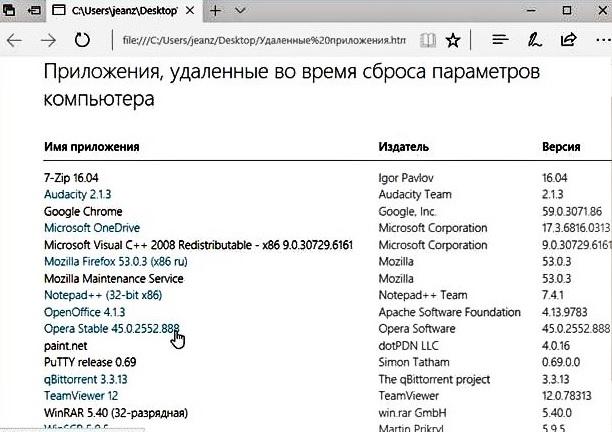This screenshot has width=612, height=432.
Task: Open the TeamViewer 12 link
Action: pos(81,396)
